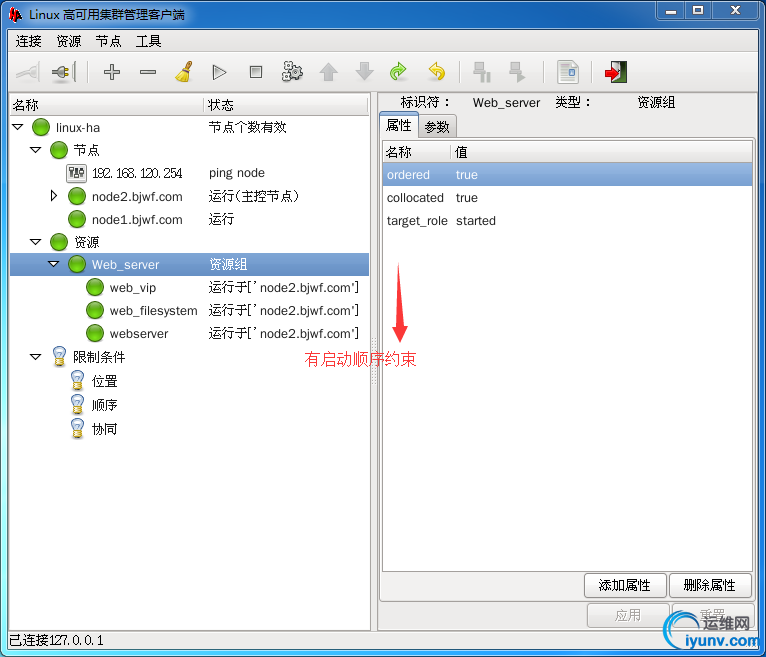Collapse the 资源 tree branch
The width and height of the screenshot is (766, 657).
pyautogui.click(x=36, y=242)
